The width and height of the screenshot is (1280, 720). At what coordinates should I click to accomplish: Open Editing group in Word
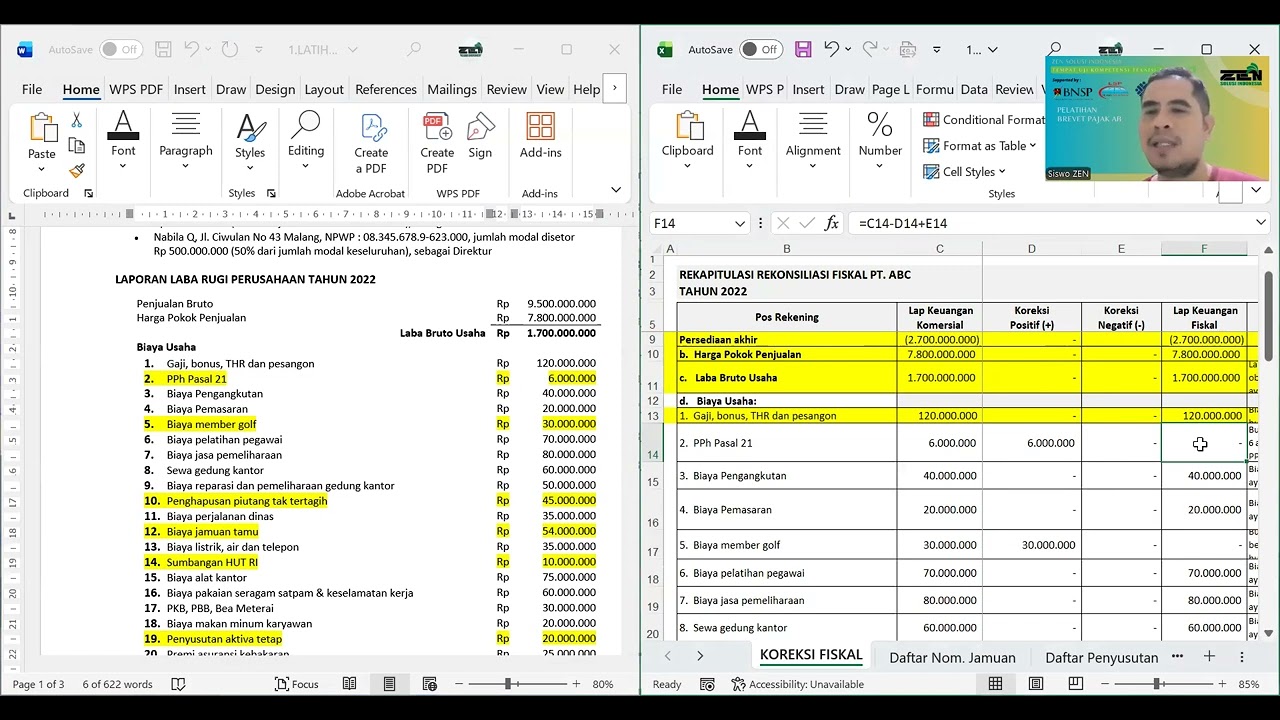(x=306, y=140)
